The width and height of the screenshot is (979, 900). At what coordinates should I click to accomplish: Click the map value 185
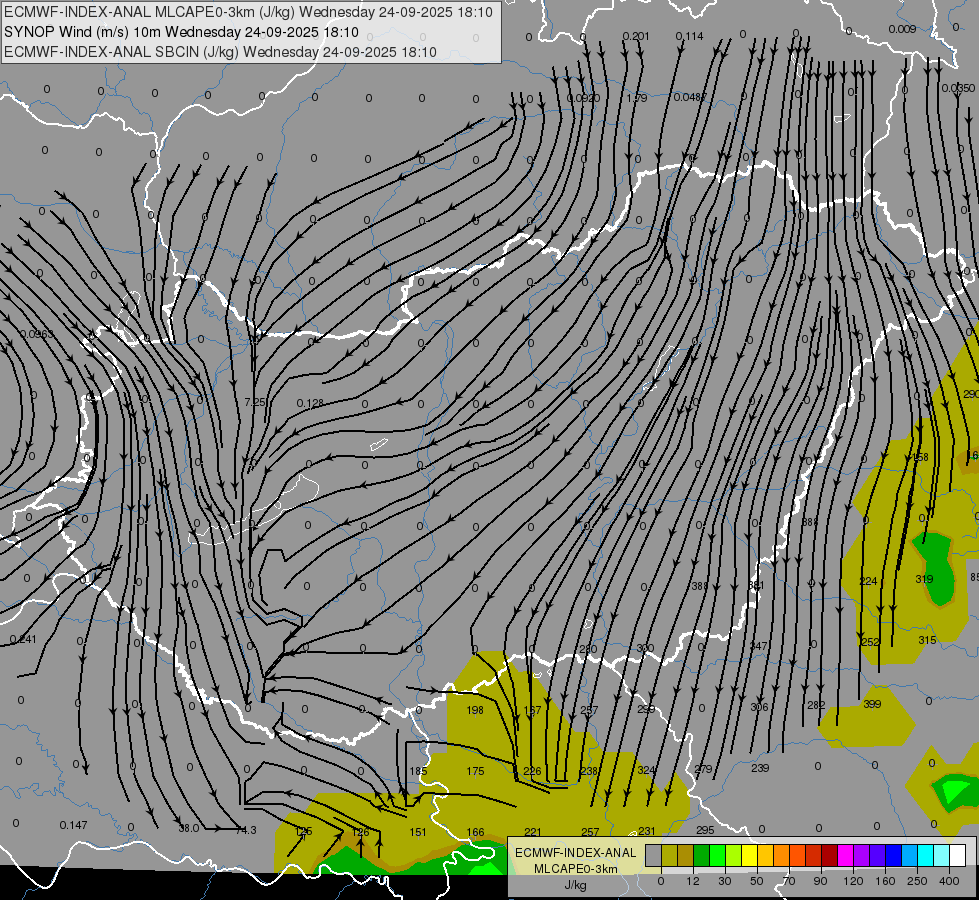coord(418,771)
